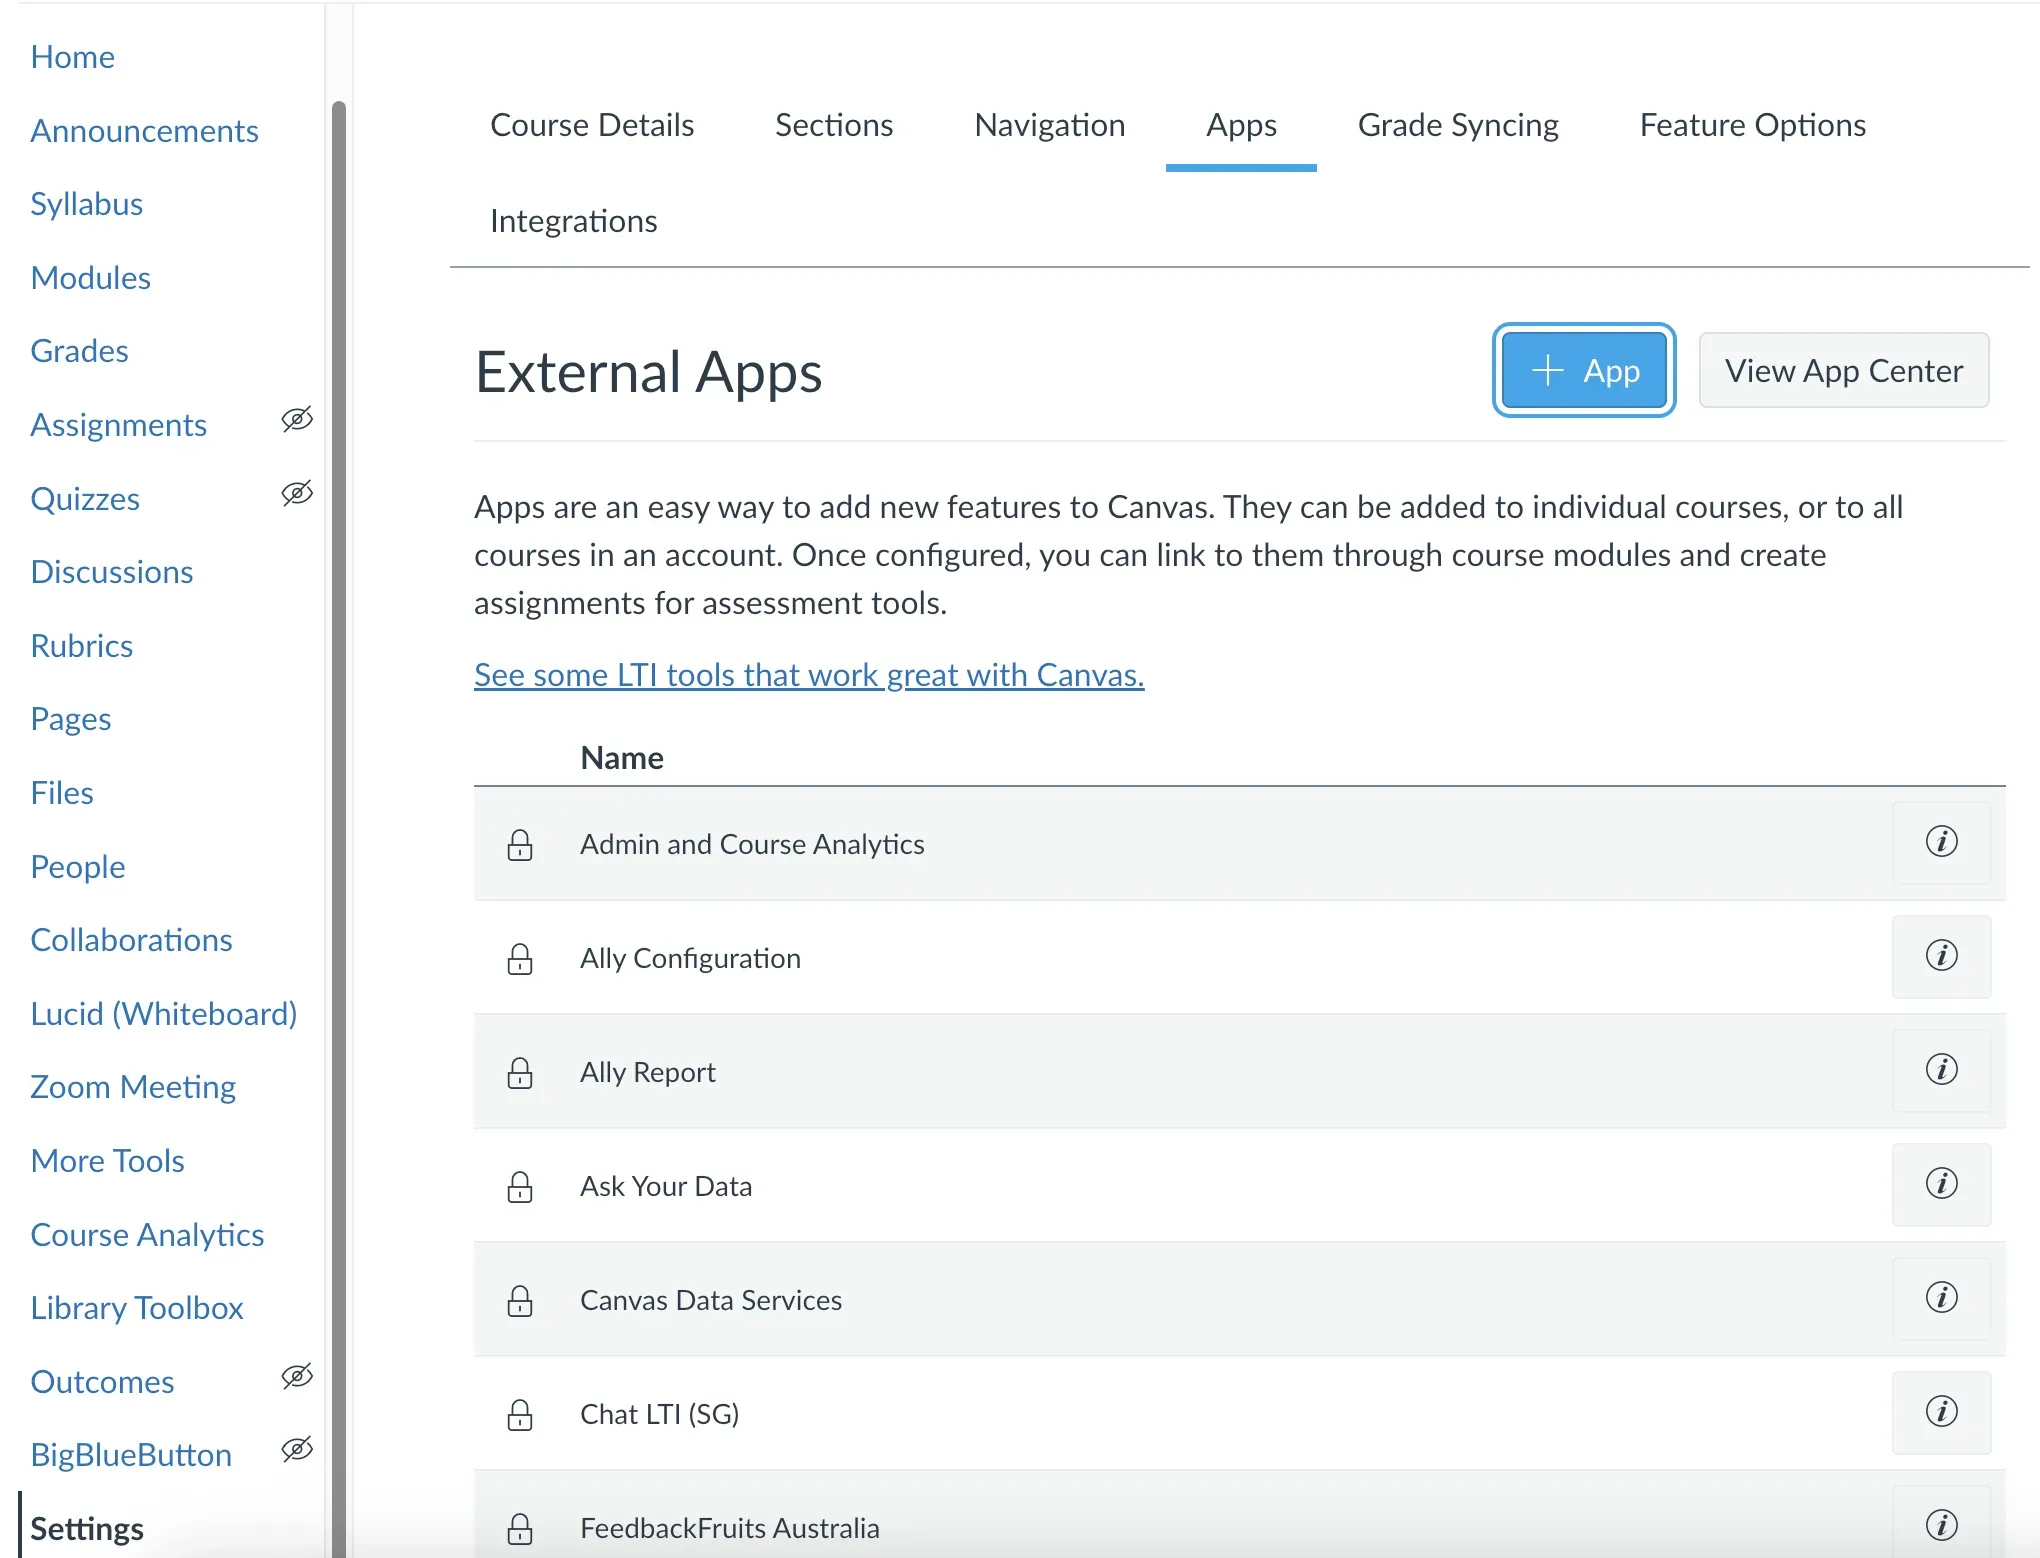Toggle the hidden-eye icon beside Assignments
Image resolution: width=2040 pixels, height=1558 pixels.
296,420
